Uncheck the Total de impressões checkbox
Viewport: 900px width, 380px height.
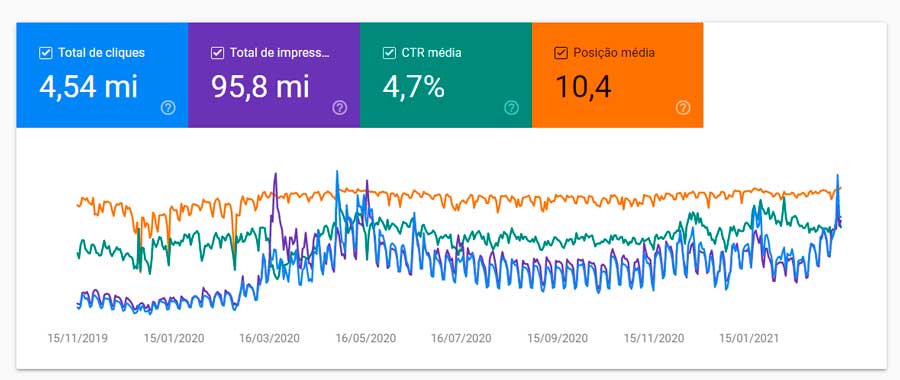pos(218,53)
